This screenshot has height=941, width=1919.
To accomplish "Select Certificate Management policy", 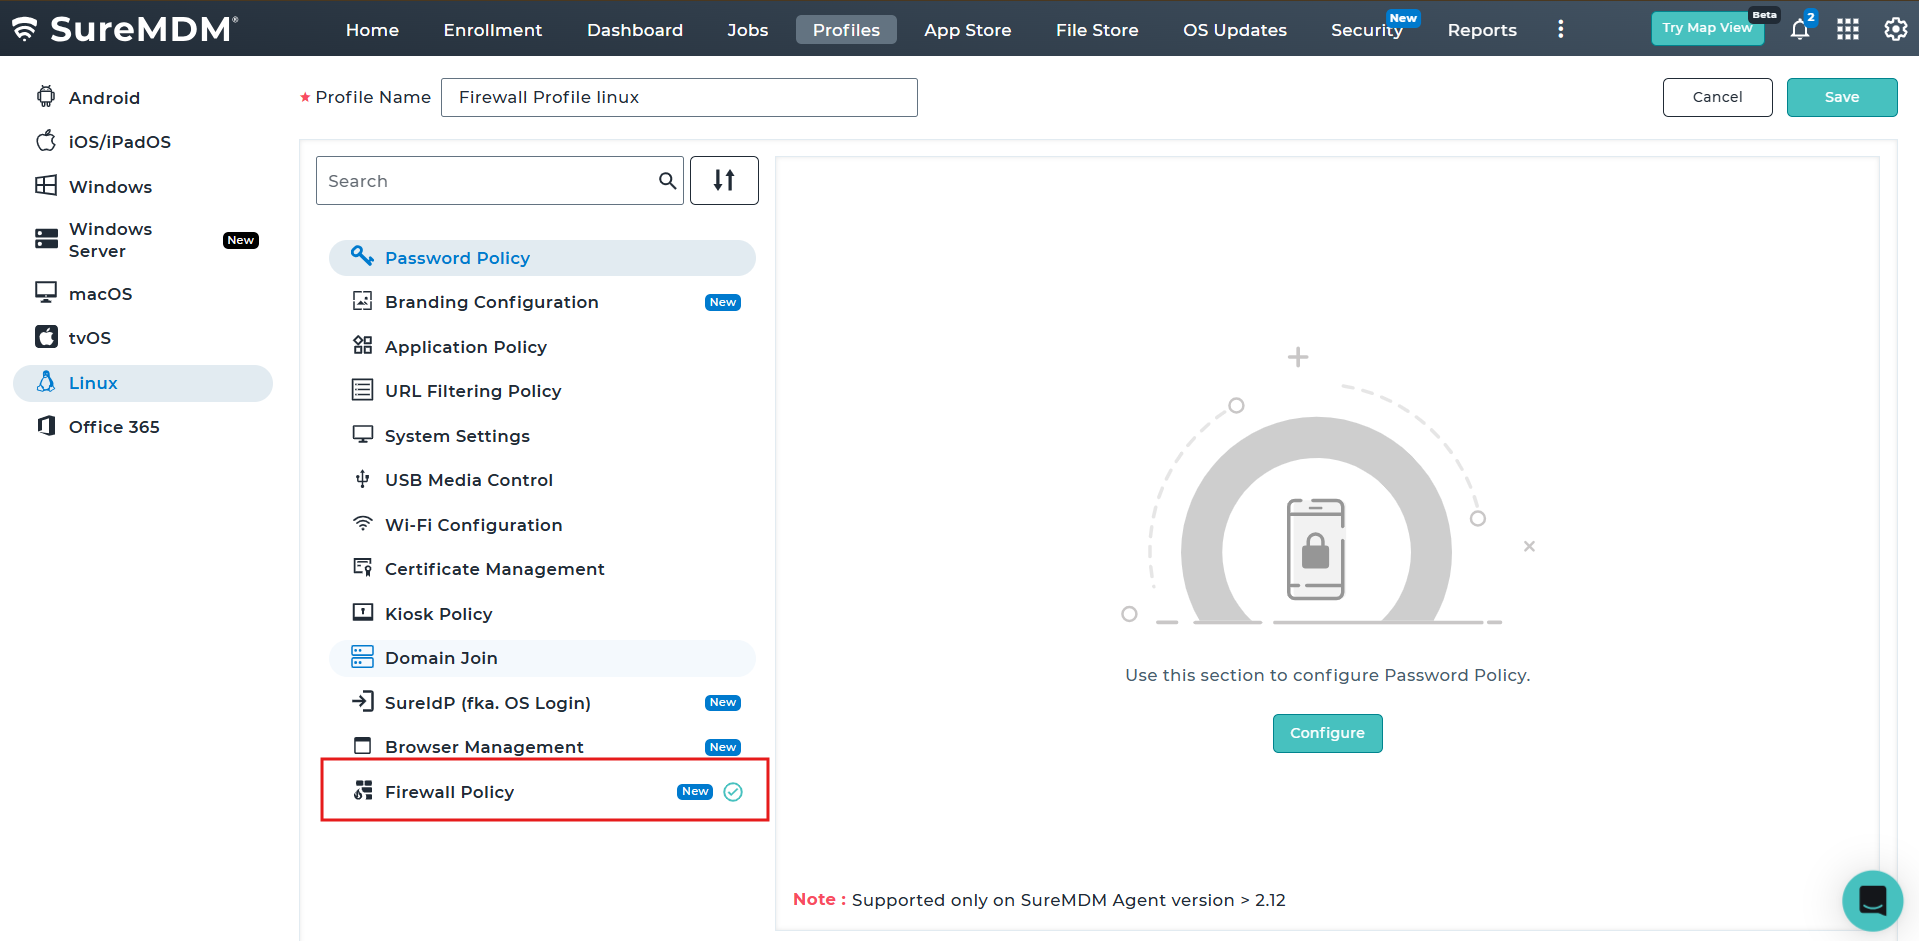I will [542, 569].
